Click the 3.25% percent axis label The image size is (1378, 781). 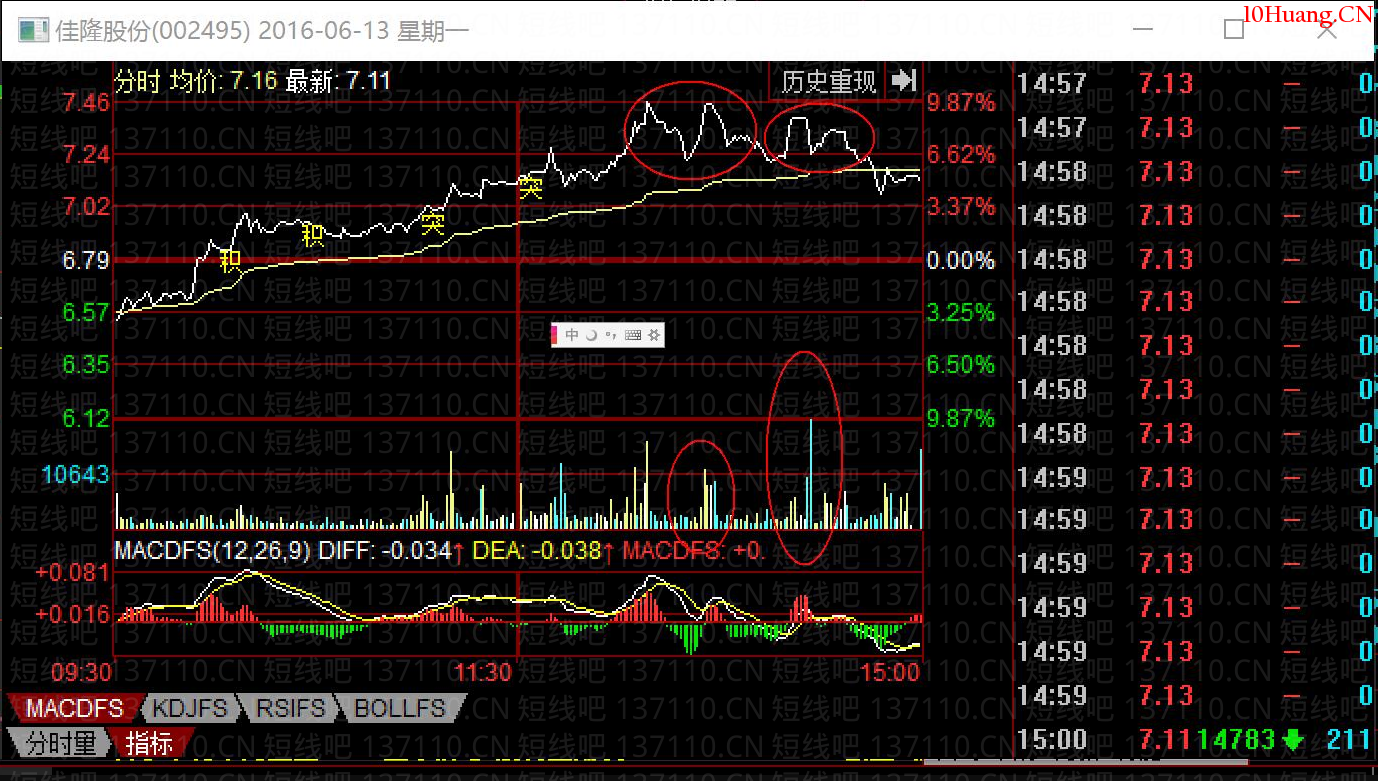[961, 313]
